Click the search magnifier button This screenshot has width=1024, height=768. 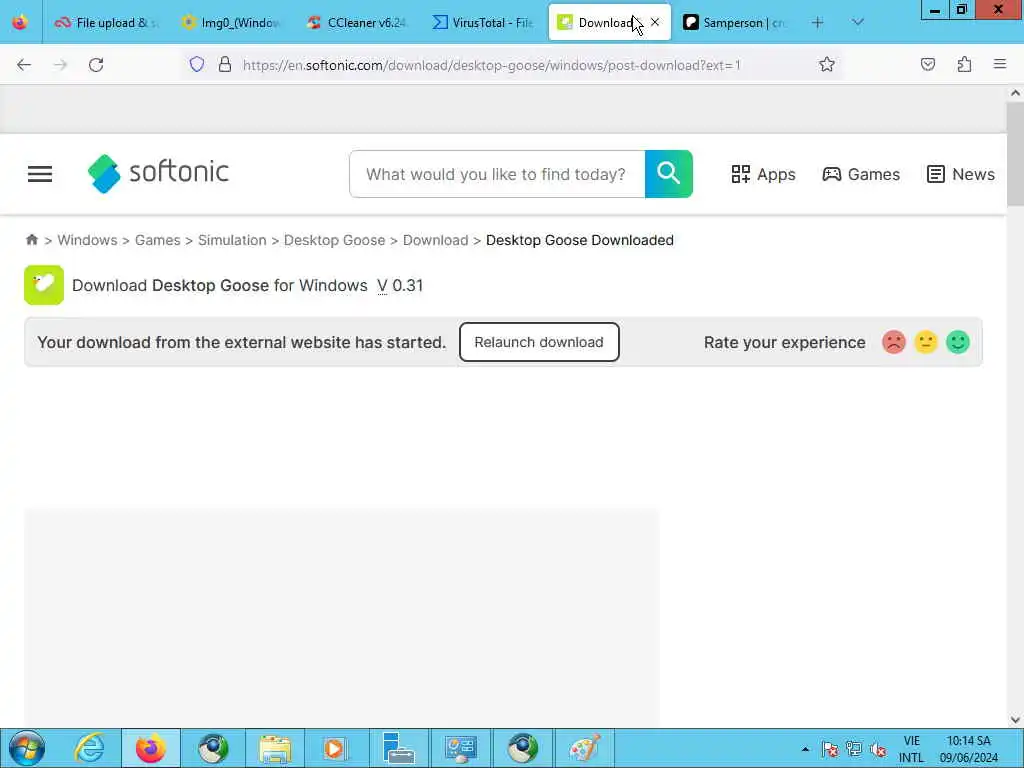tap(669, 174)
